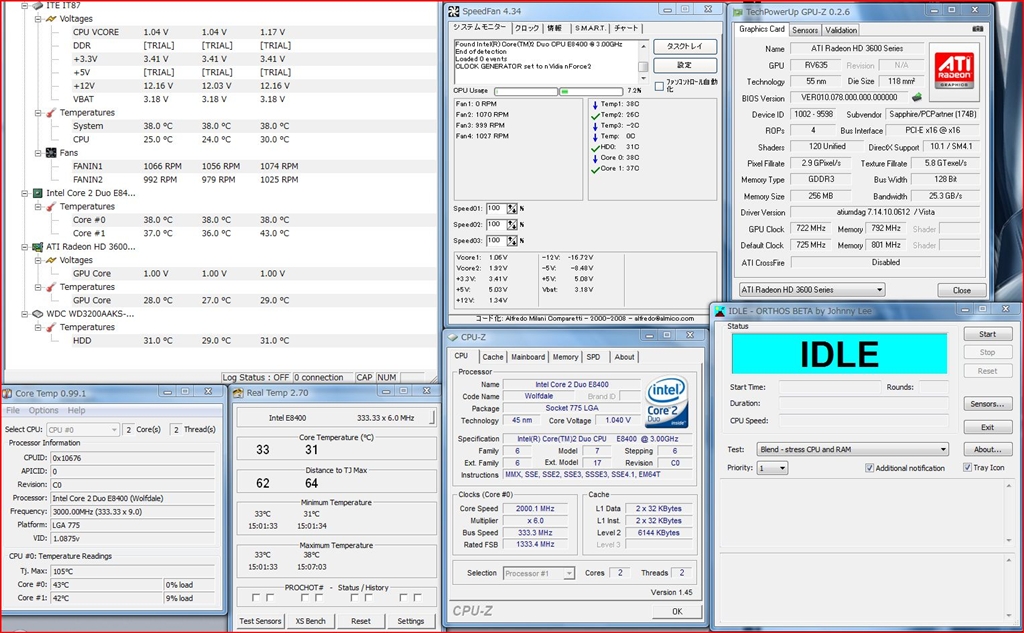
Task: Click the SpeedFan title bar fan icon
Action: 453,11
